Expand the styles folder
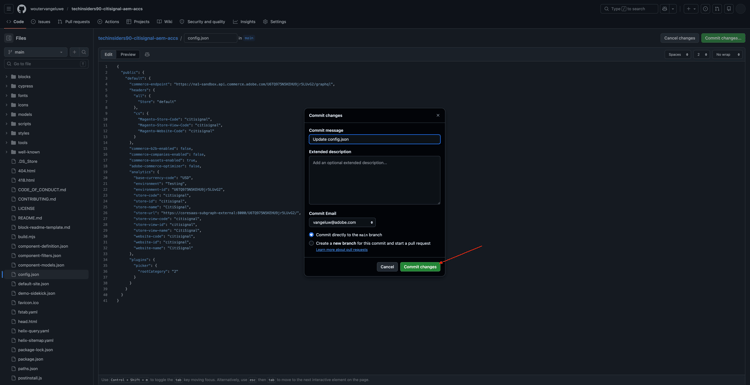Image resolution: width=750 pixels, height=385 pixels. click(23, 133)
